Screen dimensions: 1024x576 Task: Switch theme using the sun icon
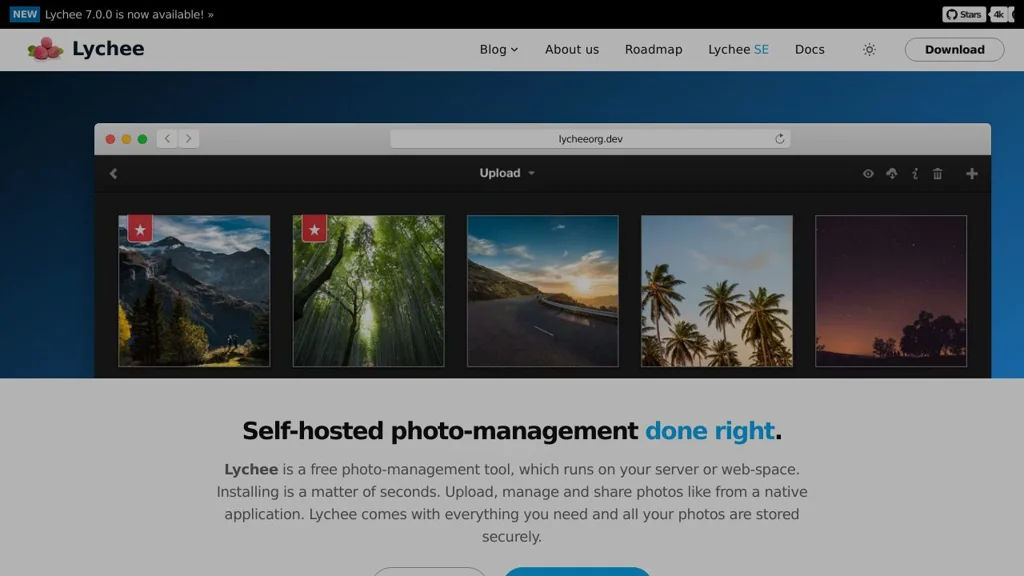869,49
